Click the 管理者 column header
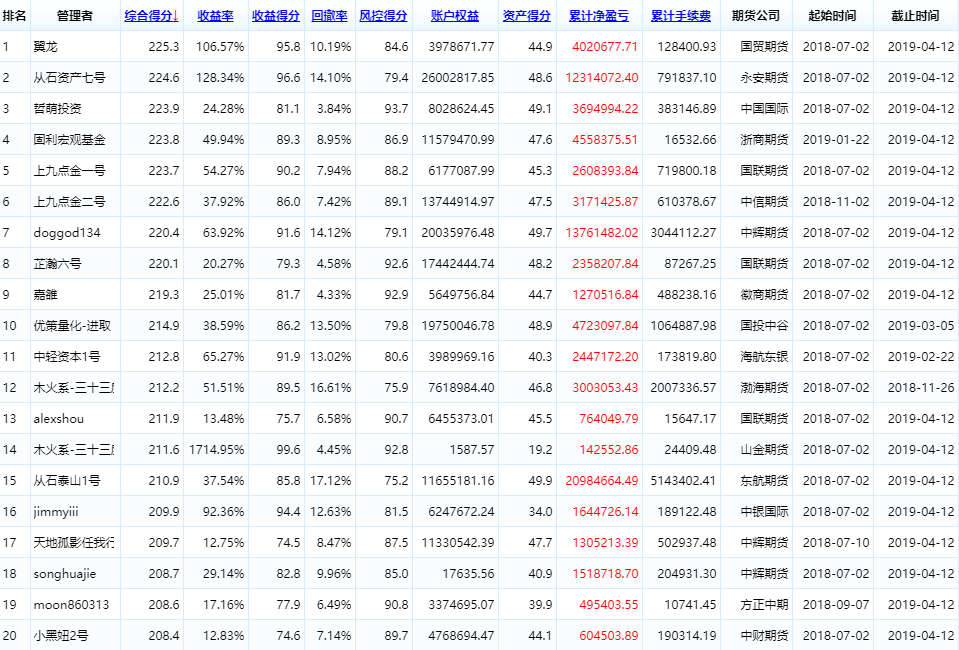 [x=75, y=16]
